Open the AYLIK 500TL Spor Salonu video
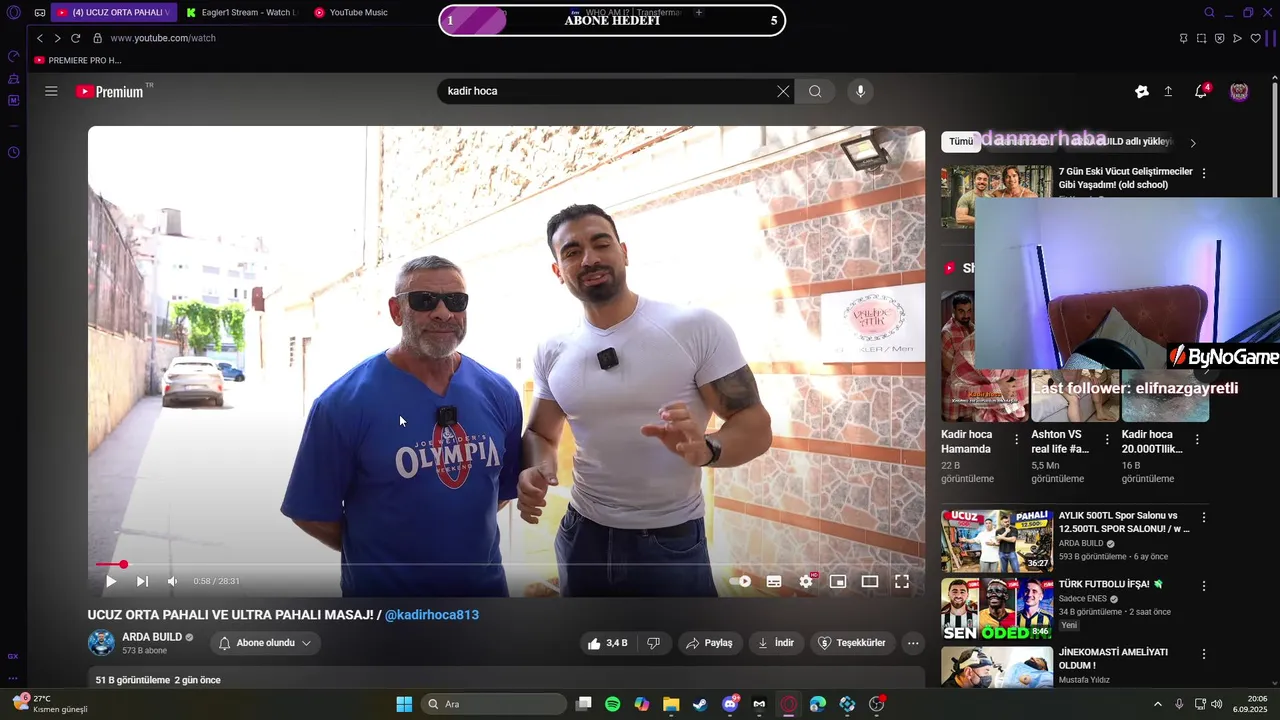 click(x=996, y=541)
